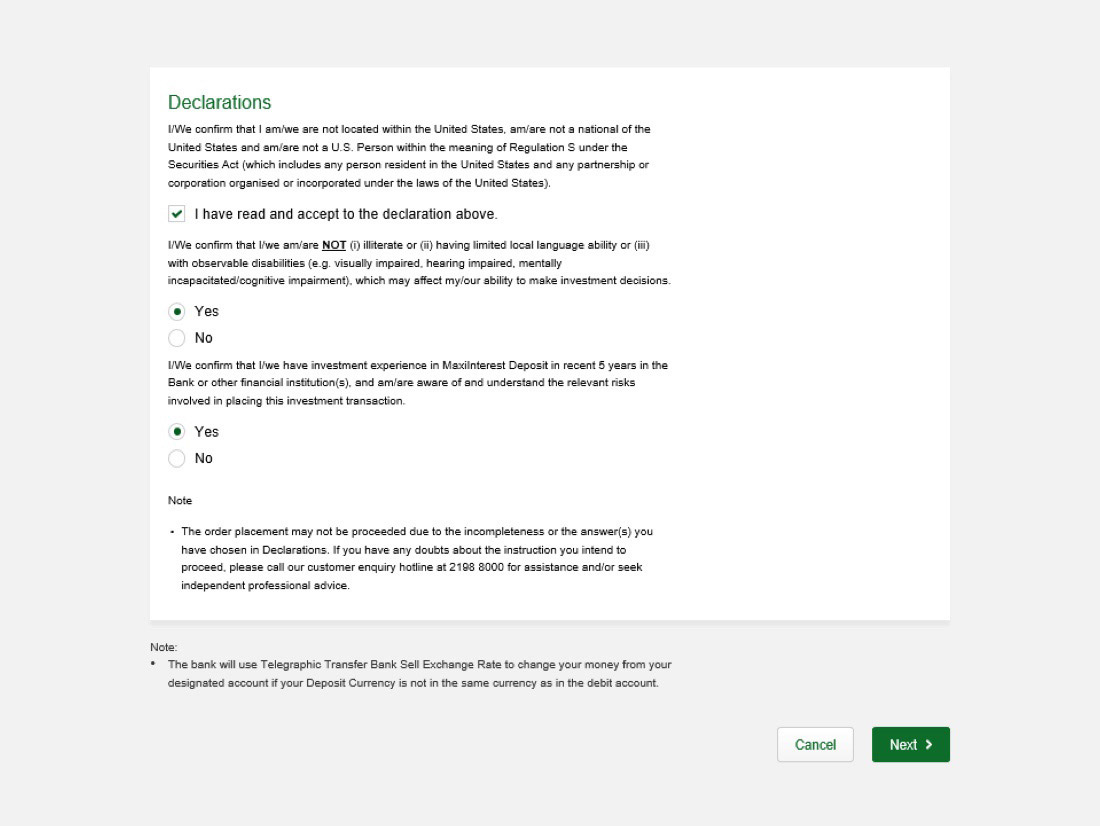Image resolution: width=1100 pixels, height=826 pixels.
Task: Click the Cancel button
Action: (x=815, y=745)
